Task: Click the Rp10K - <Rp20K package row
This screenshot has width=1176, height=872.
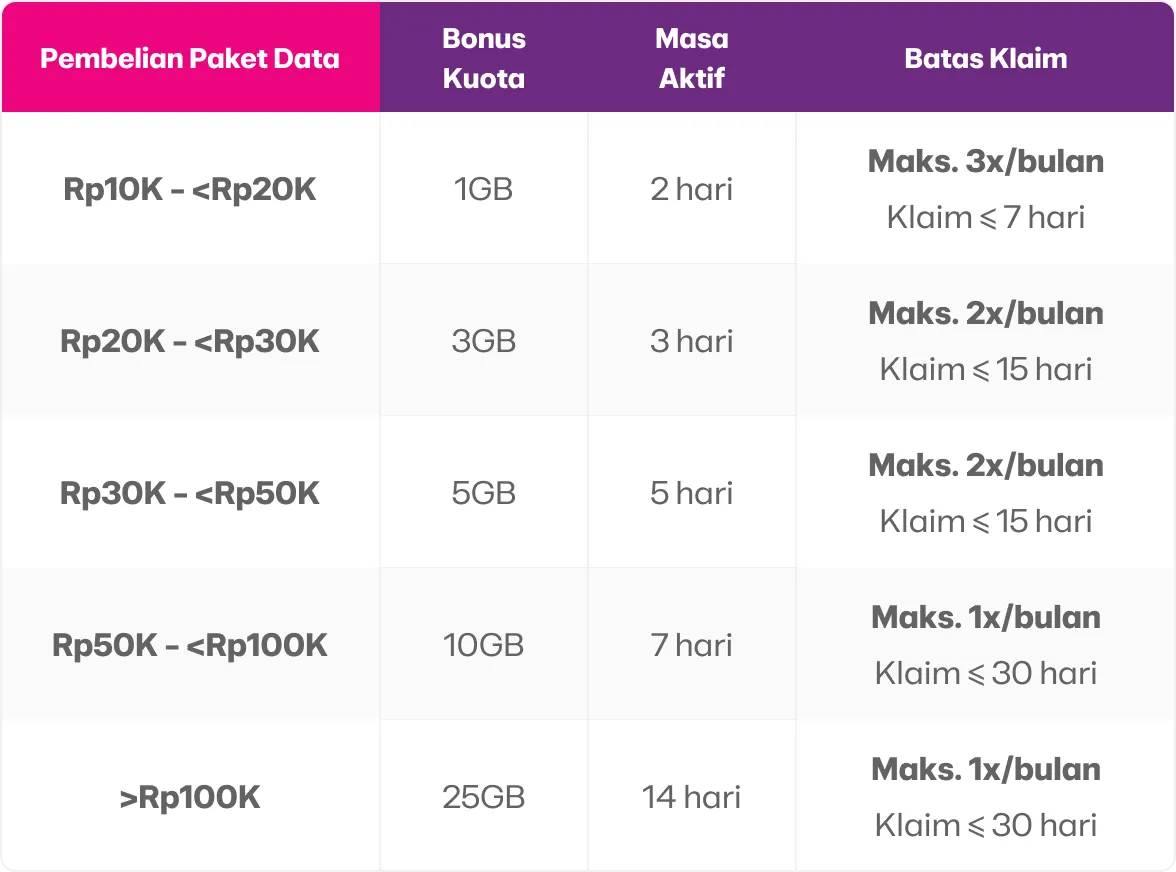Action: (x=190, y=190)
